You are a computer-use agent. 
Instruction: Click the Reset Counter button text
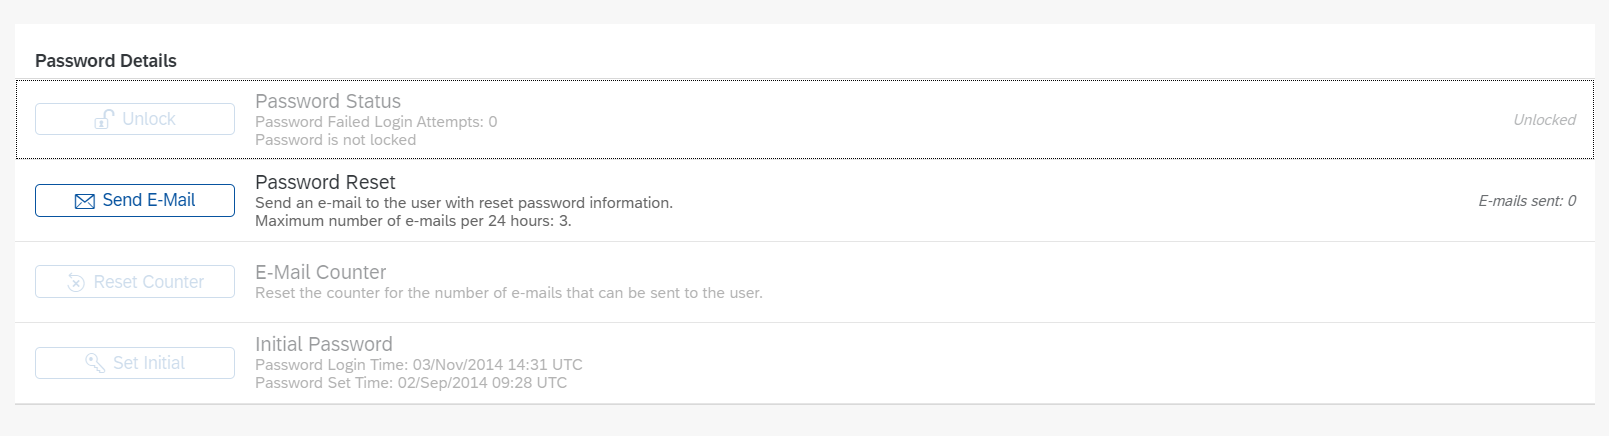coord(149,282)
